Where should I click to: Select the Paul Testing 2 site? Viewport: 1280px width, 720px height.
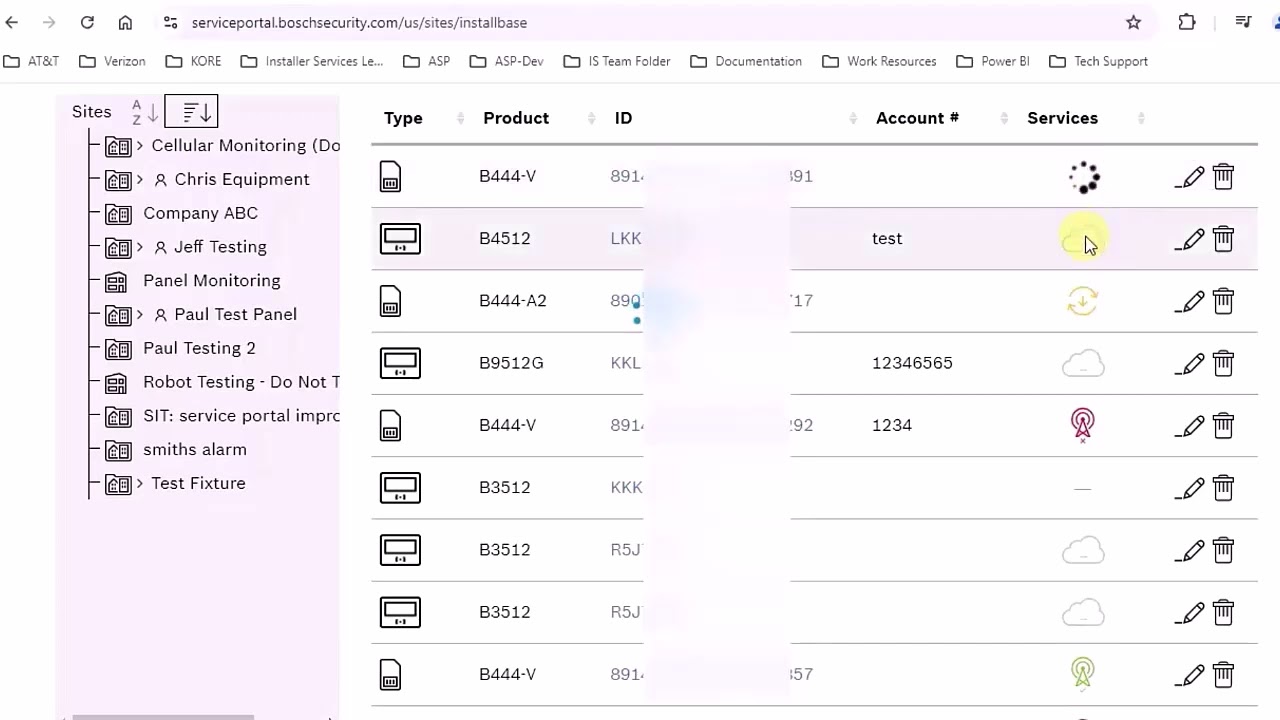point(199,348)
